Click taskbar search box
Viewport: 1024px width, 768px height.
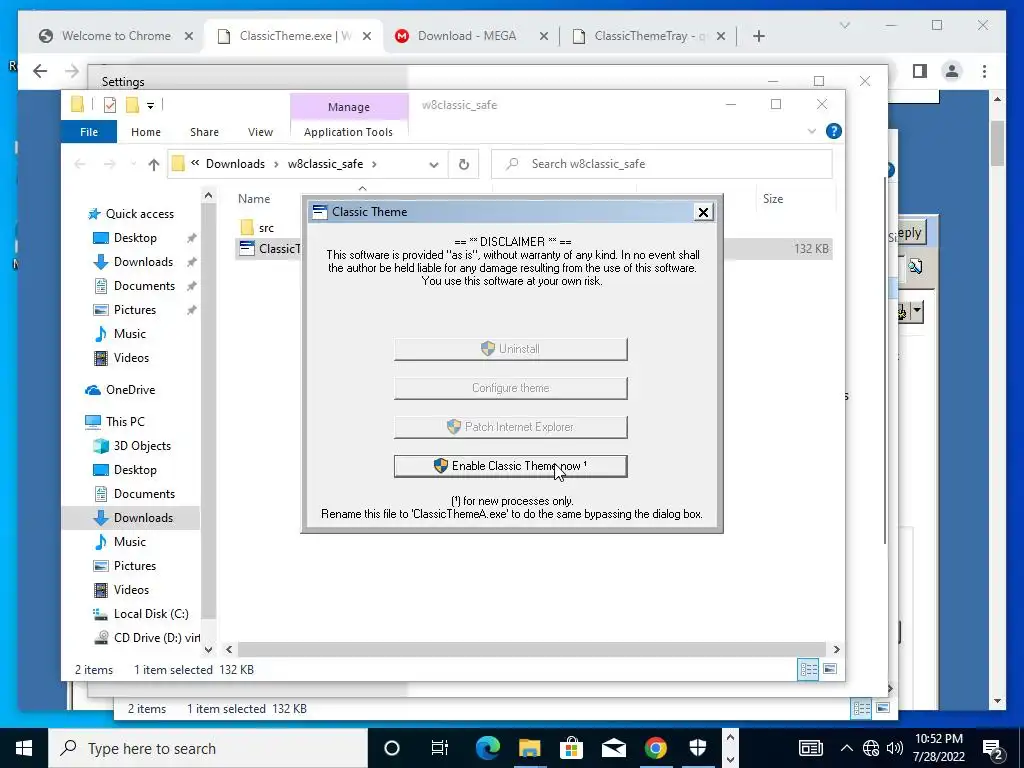(208, 748)
